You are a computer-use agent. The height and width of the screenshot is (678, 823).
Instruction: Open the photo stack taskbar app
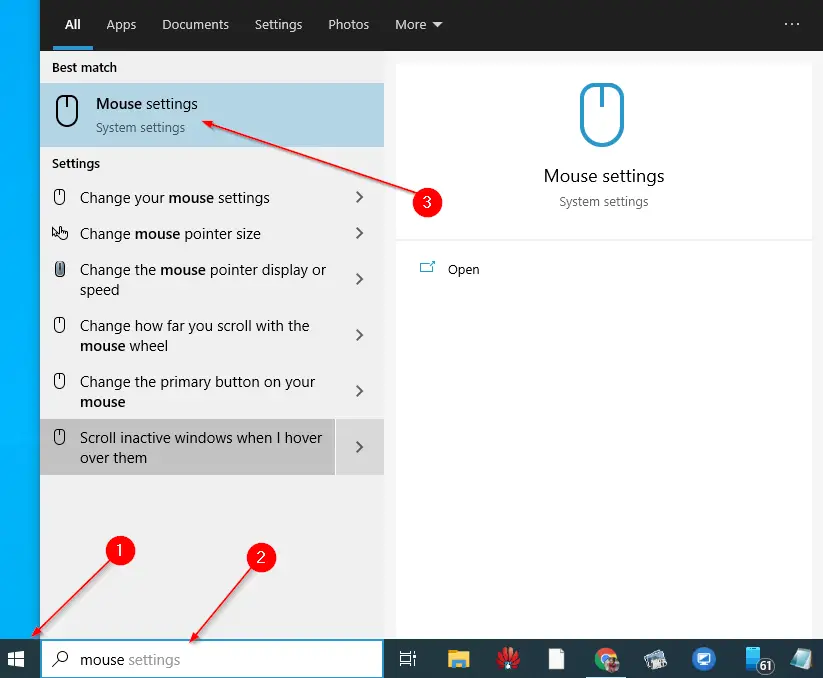coord(655,659)
